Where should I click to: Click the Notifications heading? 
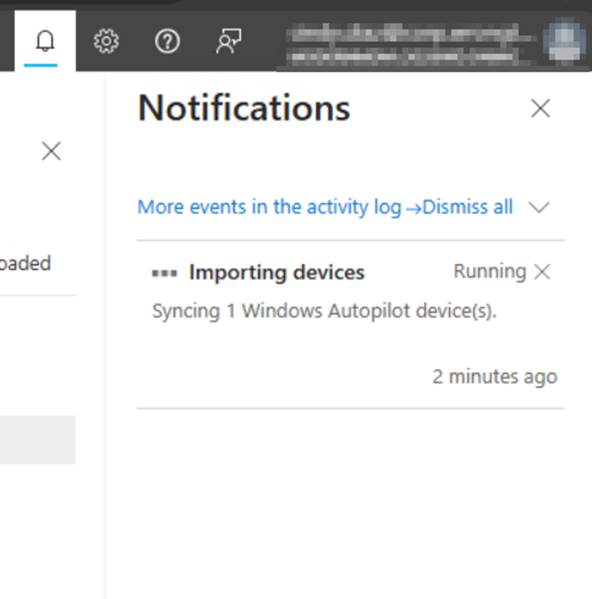[x=244, y=108]
